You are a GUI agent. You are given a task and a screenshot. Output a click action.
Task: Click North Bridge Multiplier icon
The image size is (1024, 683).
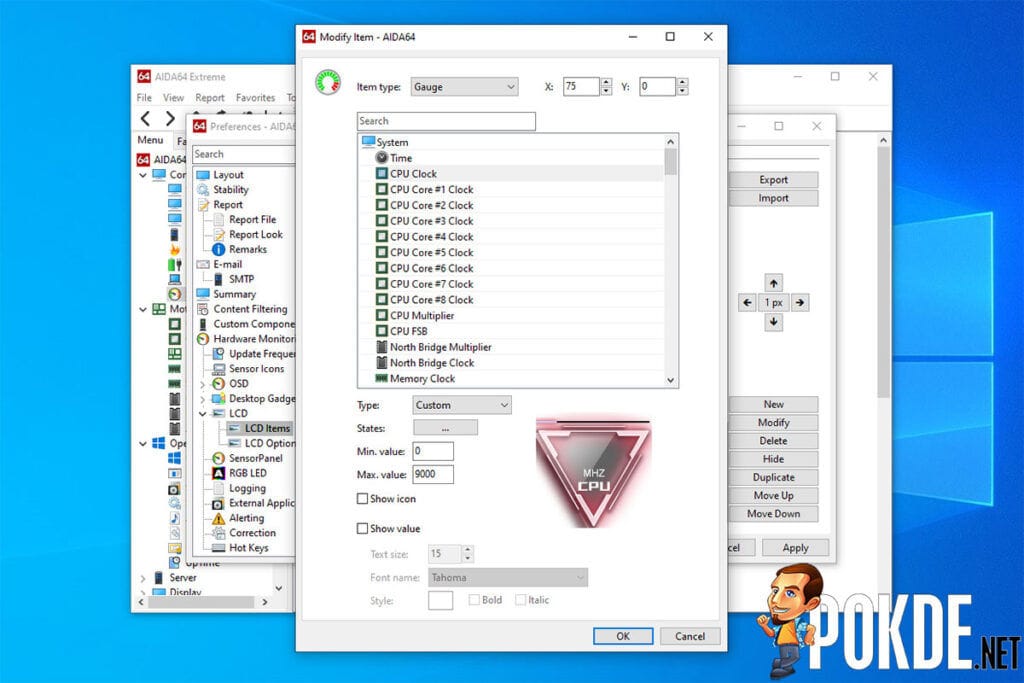(382, 347)
